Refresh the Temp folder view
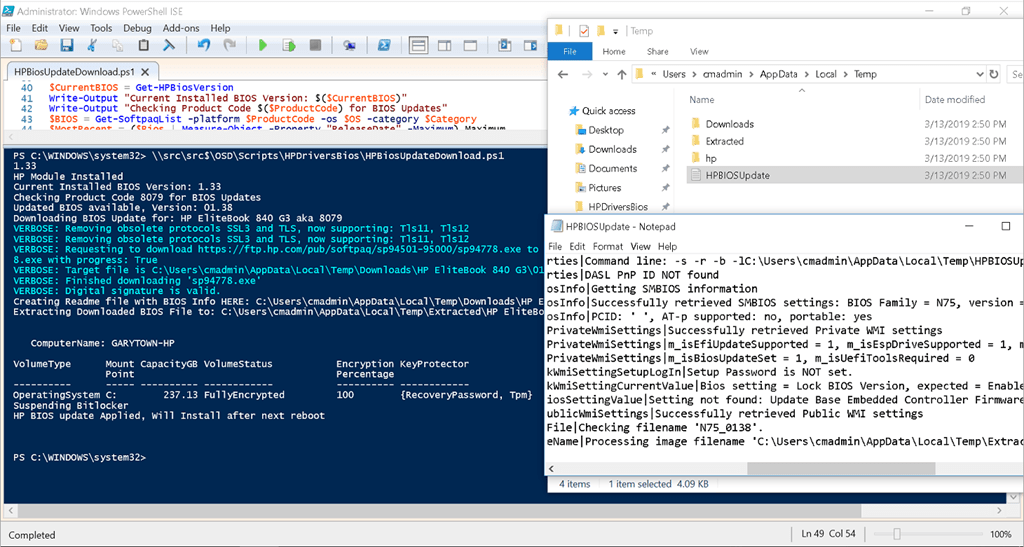This screenshot has width=1024, height=547. click(x=994, y=74)
